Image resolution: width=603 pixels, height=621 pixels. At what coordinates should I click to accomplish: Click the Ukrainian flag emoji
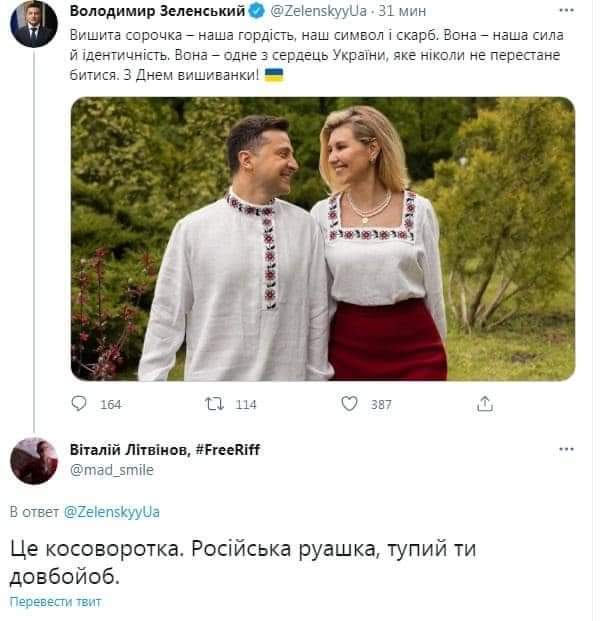point(271,75)
